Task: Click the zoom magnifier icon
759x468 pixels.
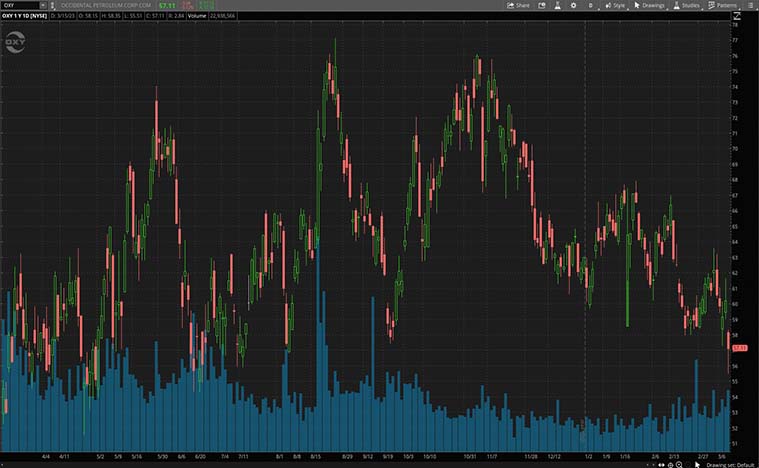Action: [679, 465]
